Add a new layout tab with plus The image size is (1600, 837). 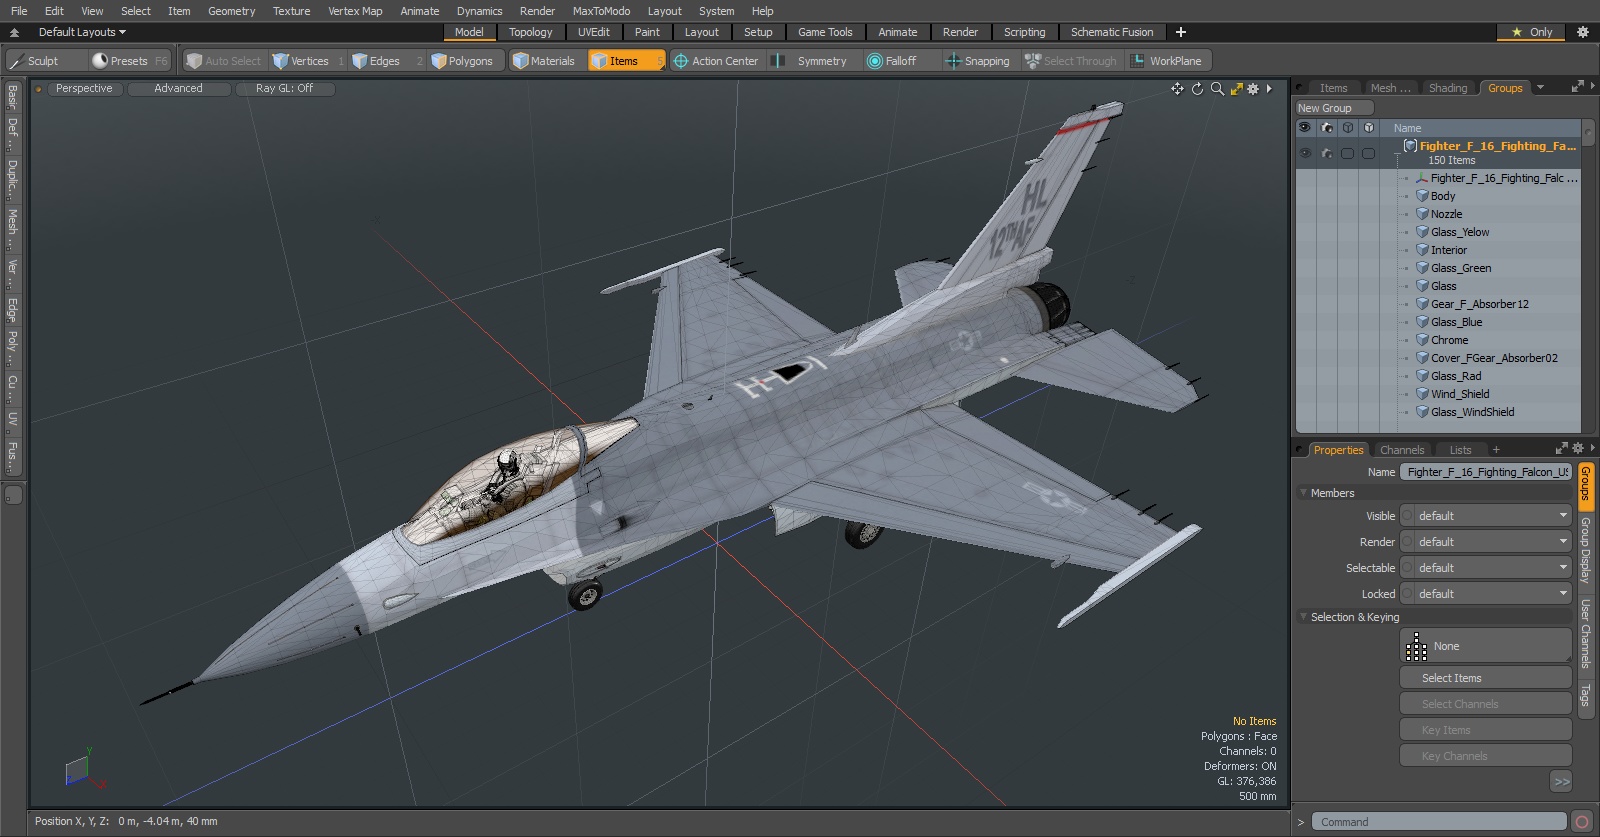click(1181, 32)
